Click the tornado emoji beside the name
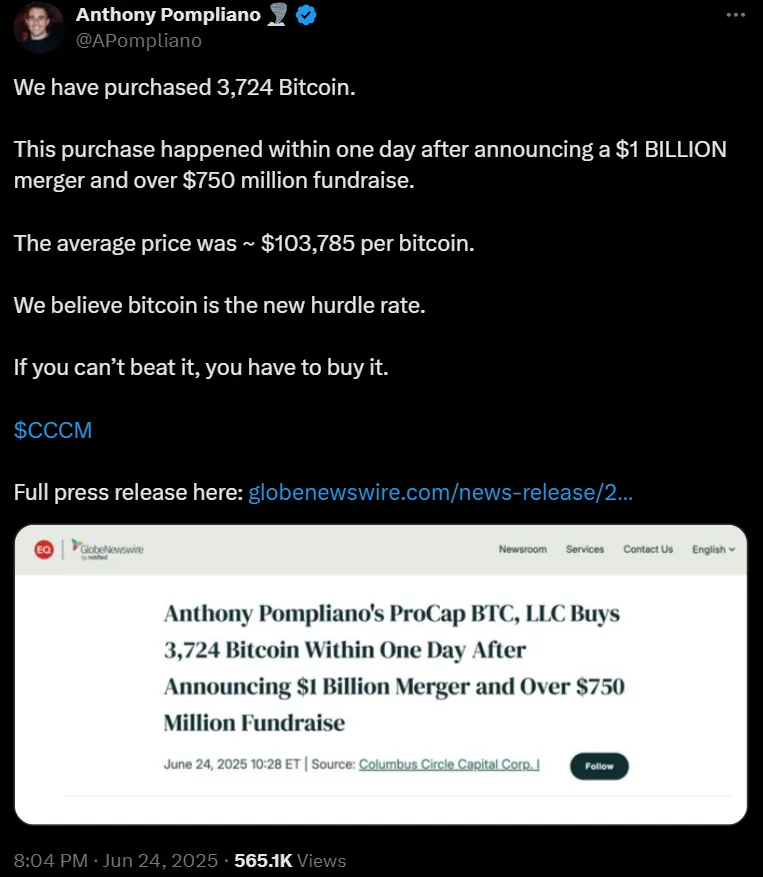Viewport: 763px width, 877px height. (x=279, y=15)
